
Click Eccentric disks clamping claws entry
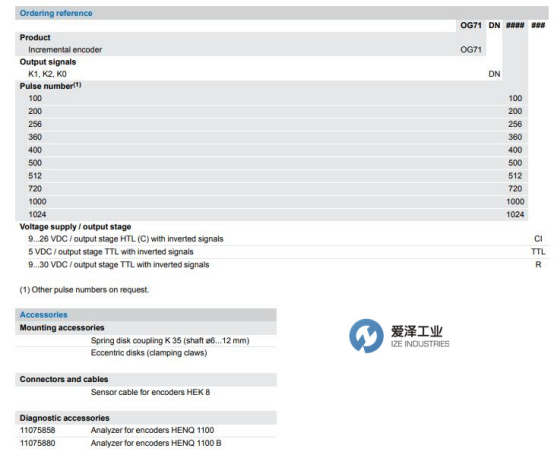point(149,353)
